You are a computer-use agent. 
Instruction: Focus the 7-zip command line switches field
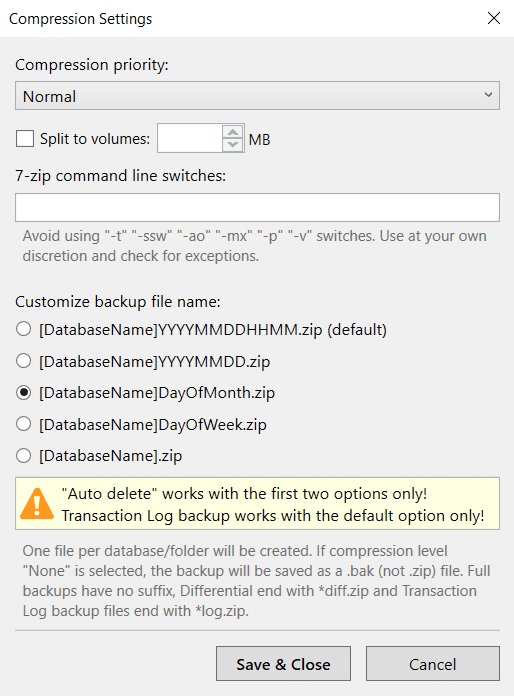257,207
